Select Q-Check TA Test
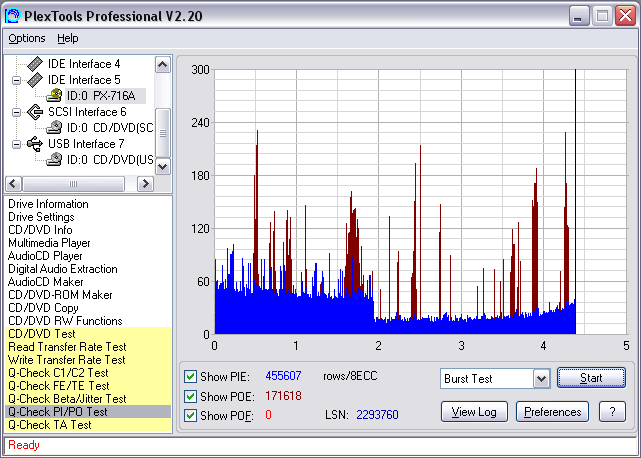 [x=88, y=425]
